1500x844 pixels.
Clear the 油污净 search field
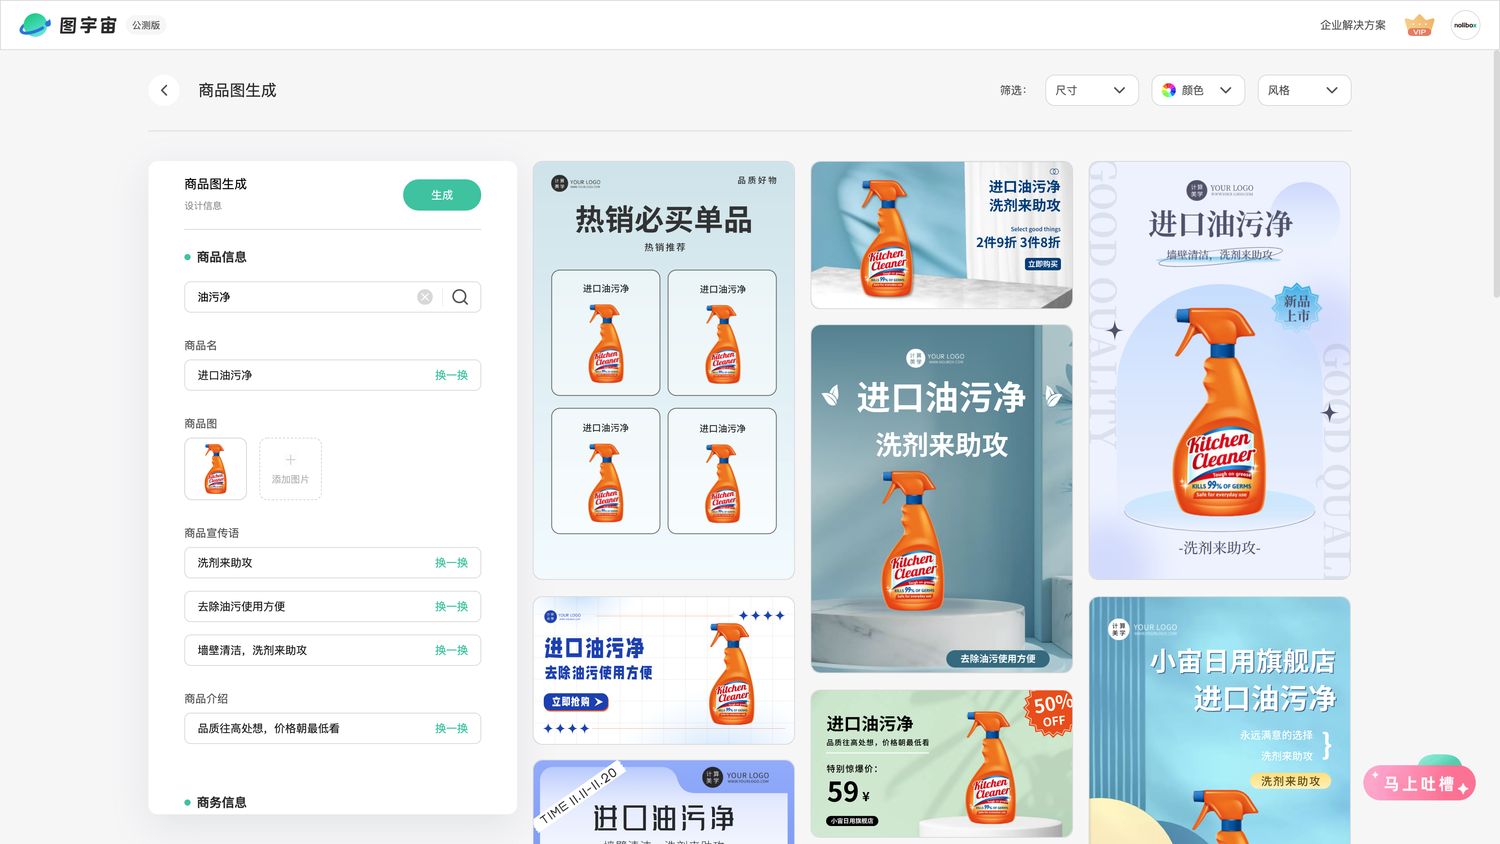(425, 297)
